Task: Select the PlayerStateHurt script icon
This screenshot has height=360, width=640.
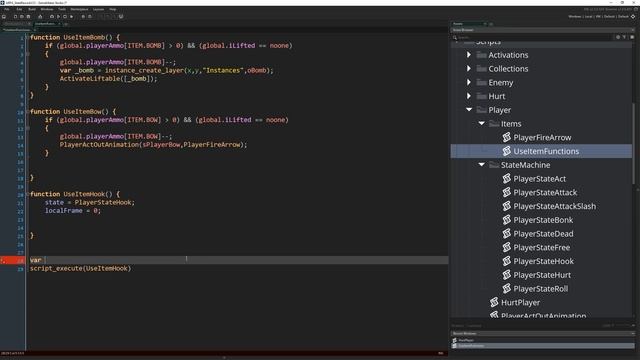Action: 507,275
